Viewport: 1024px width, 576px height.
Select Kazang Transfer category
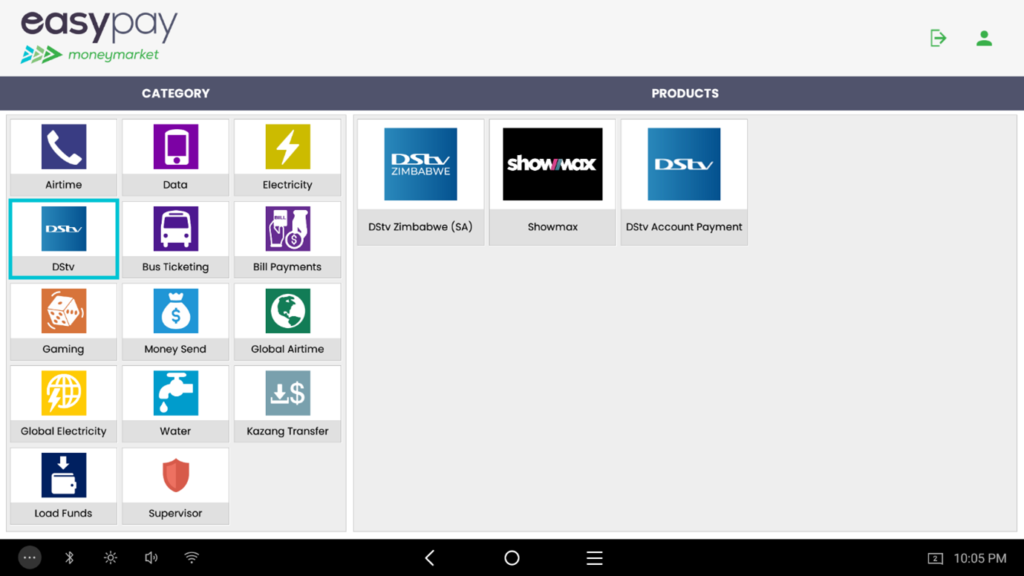point(287,404)
